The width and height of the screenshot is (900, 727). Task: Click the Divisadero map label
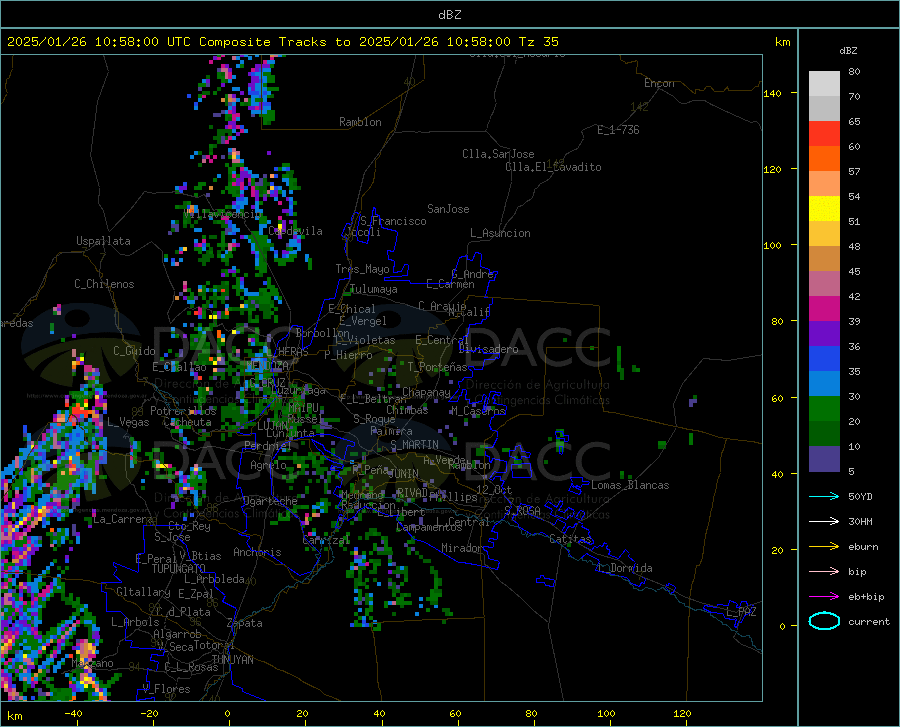tap(488, 349)
